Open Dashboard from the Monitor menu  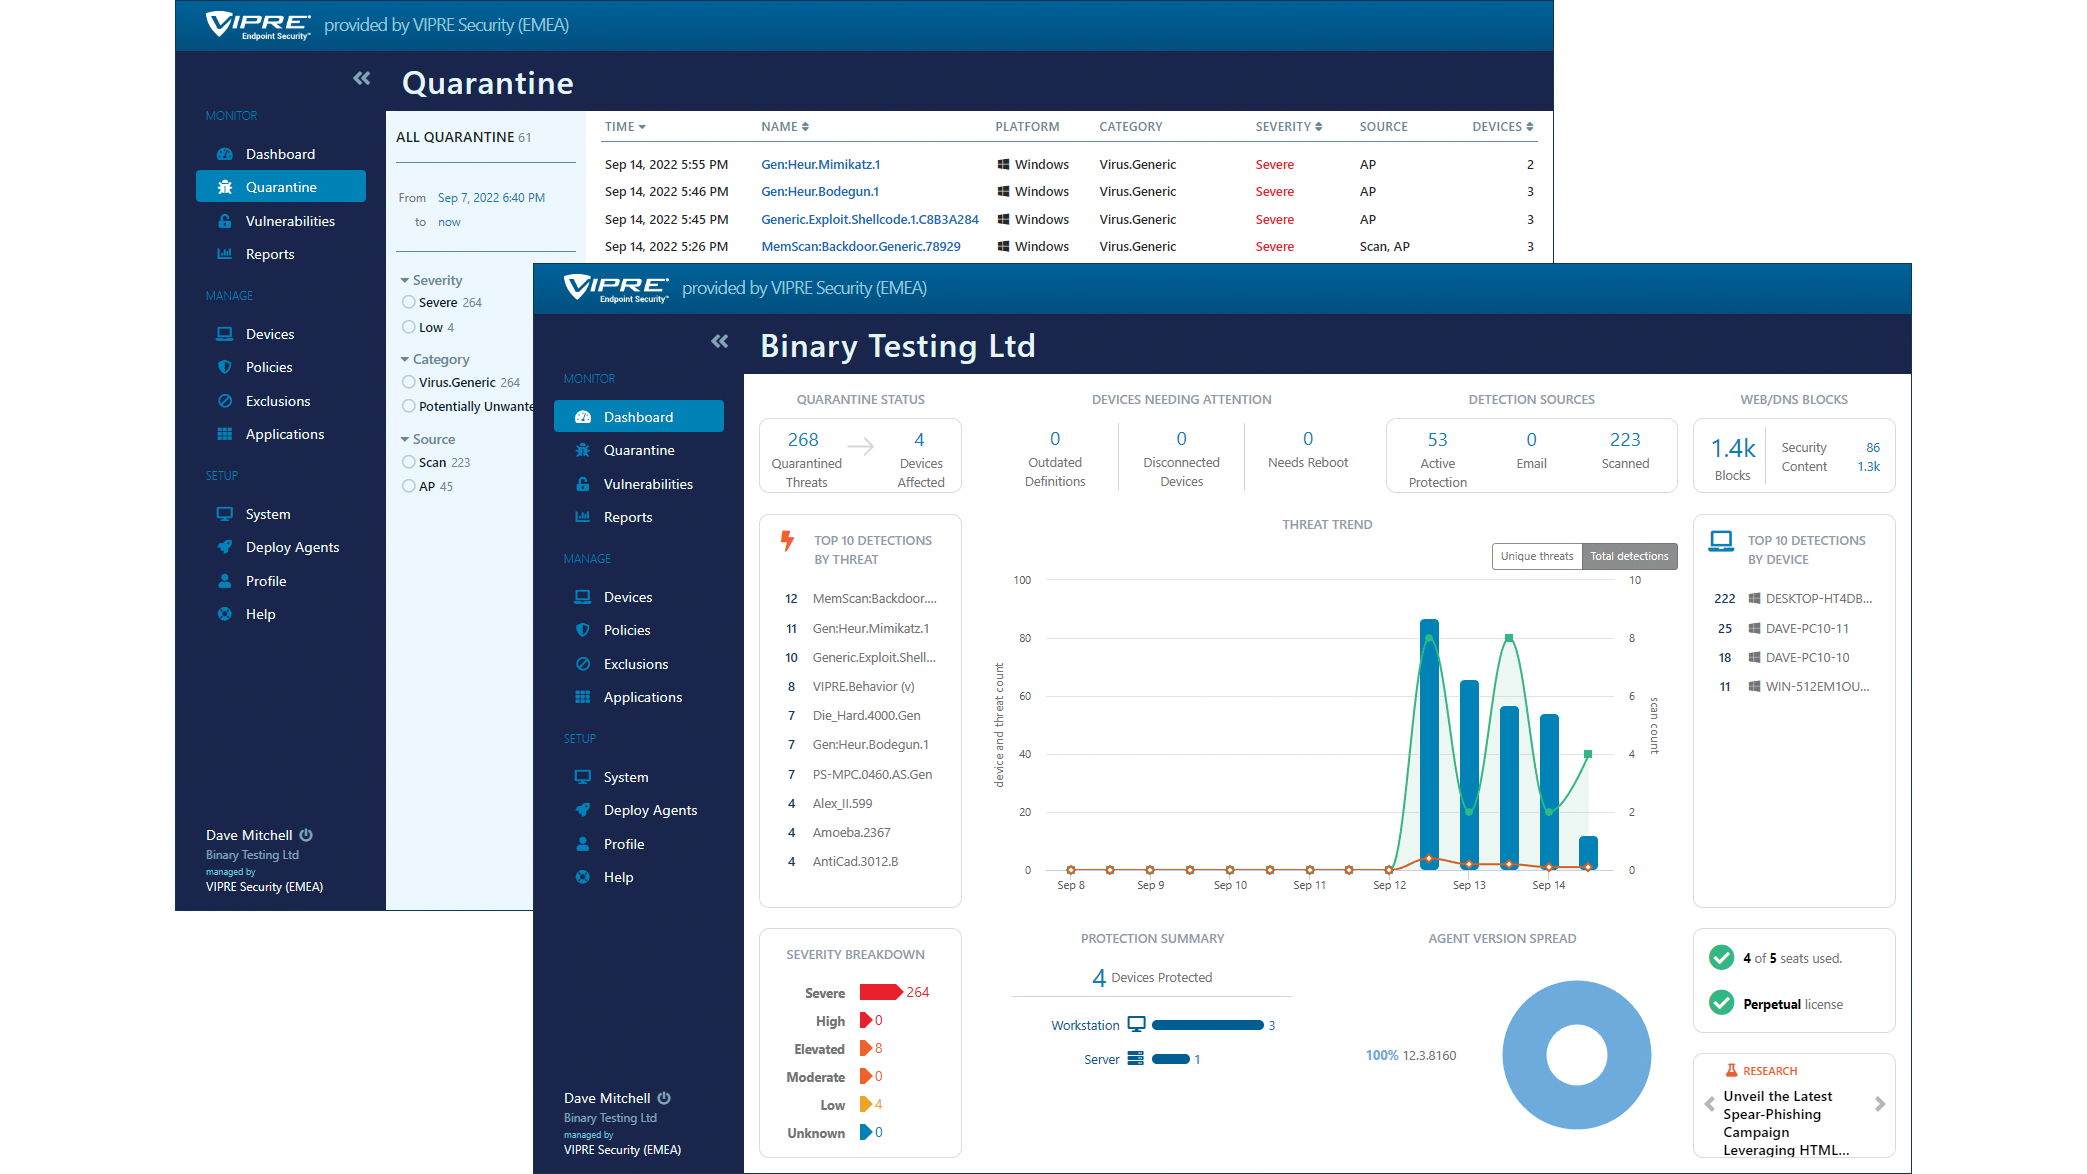click(638, 416)
